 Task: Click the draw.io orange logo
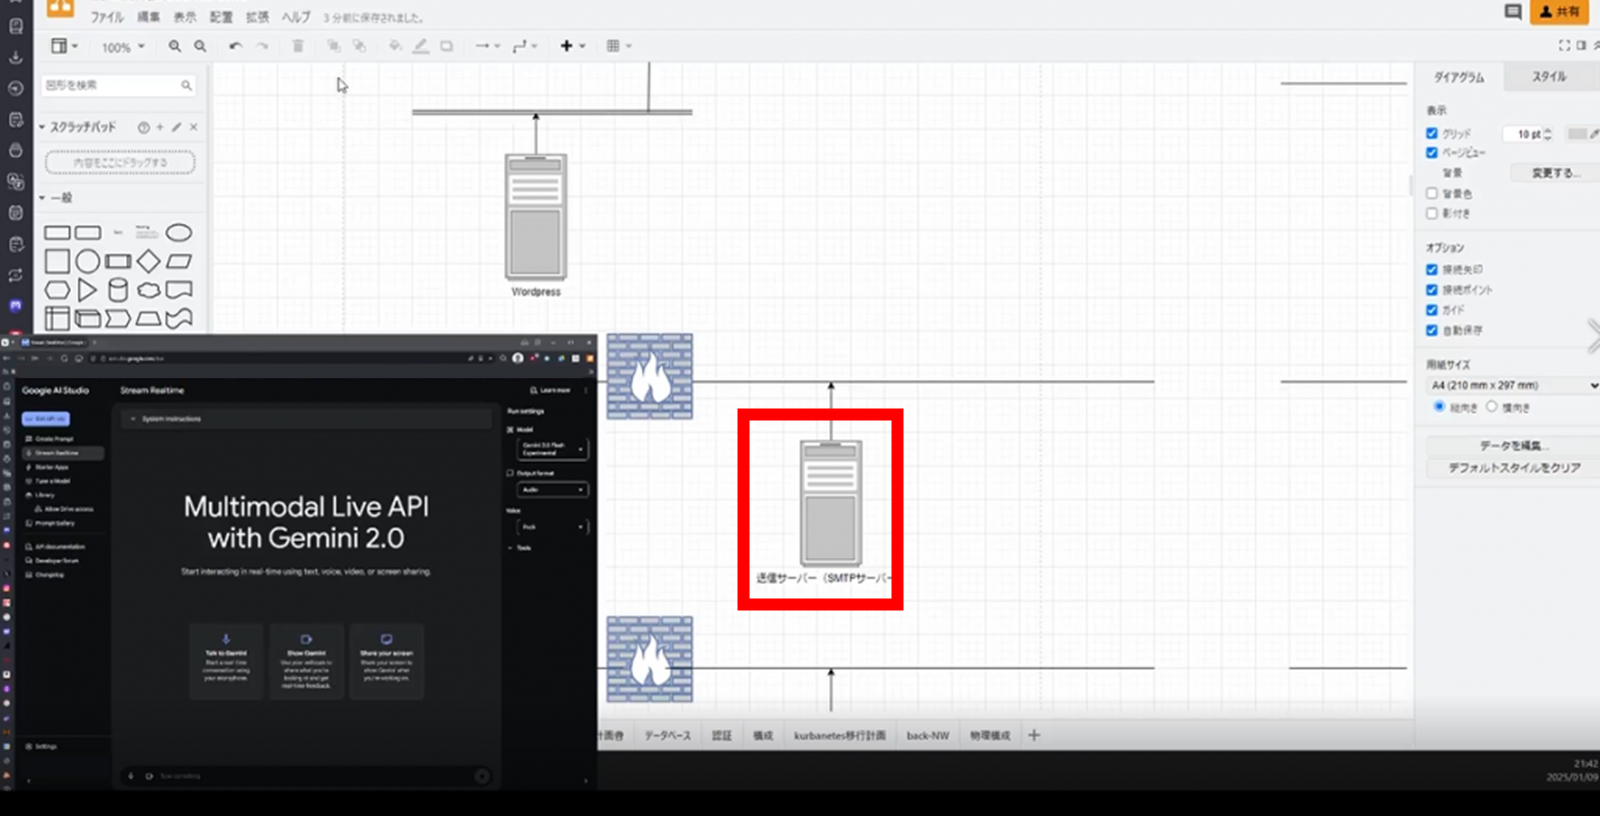[x=61, y=8]
